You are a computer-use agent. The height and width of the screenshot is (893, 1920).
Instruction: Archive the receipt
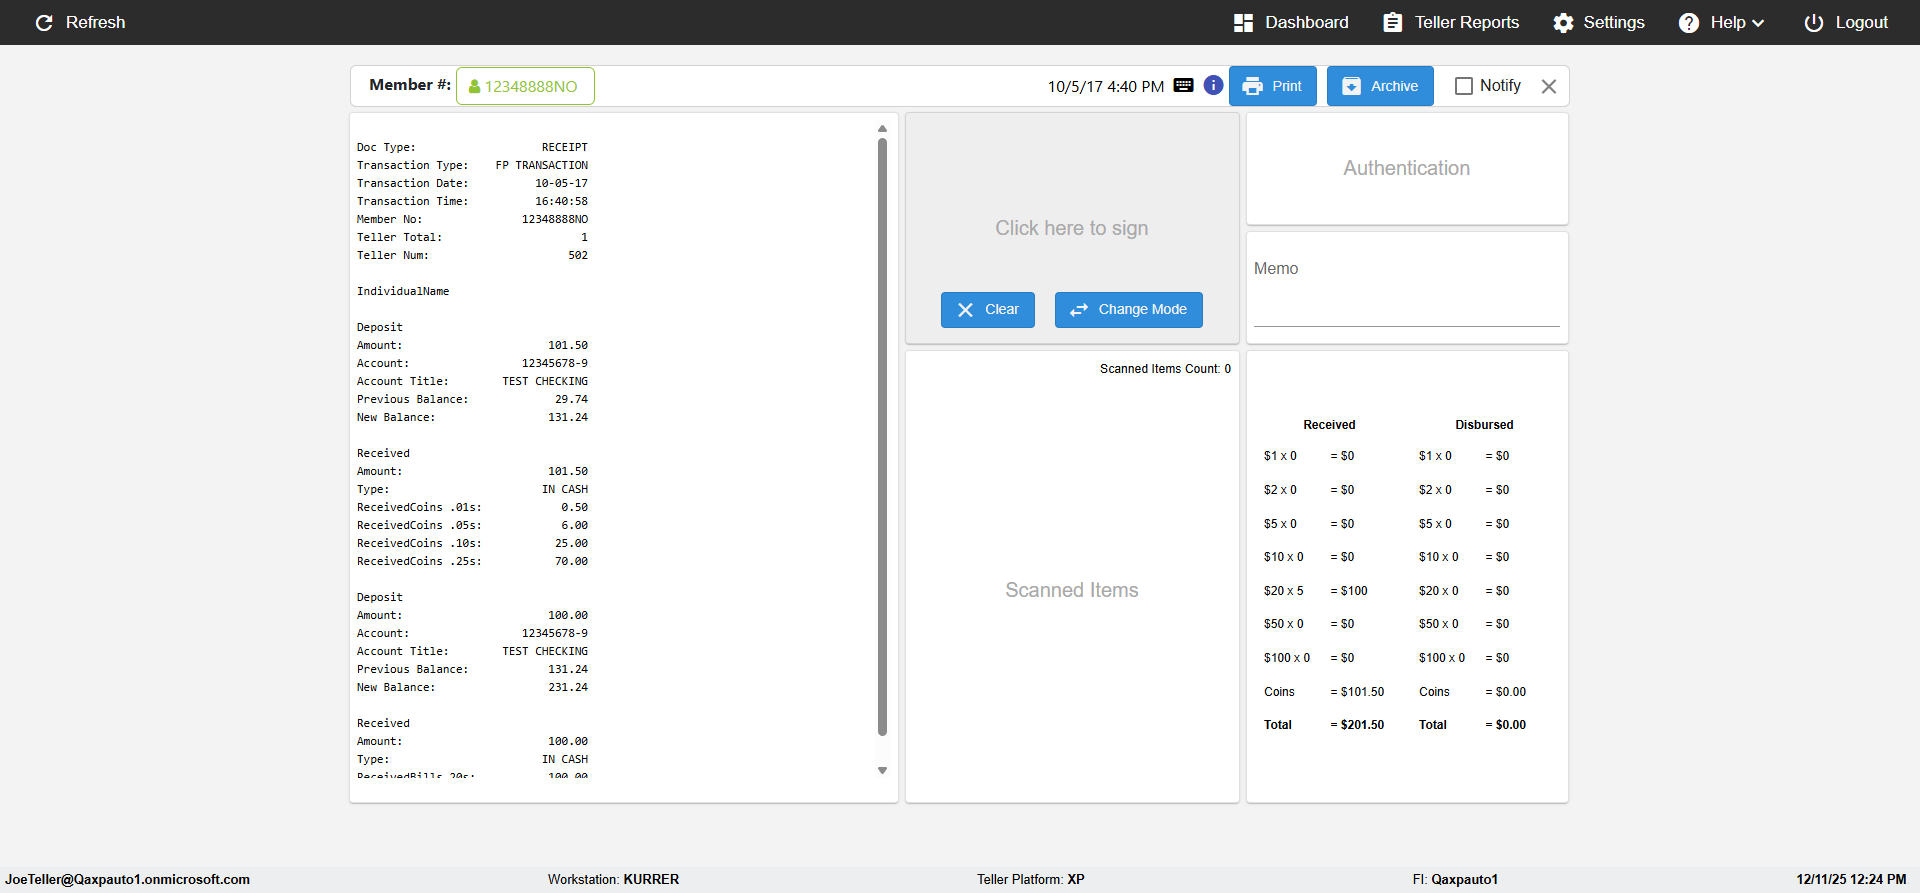click(x=1380, y=86)
